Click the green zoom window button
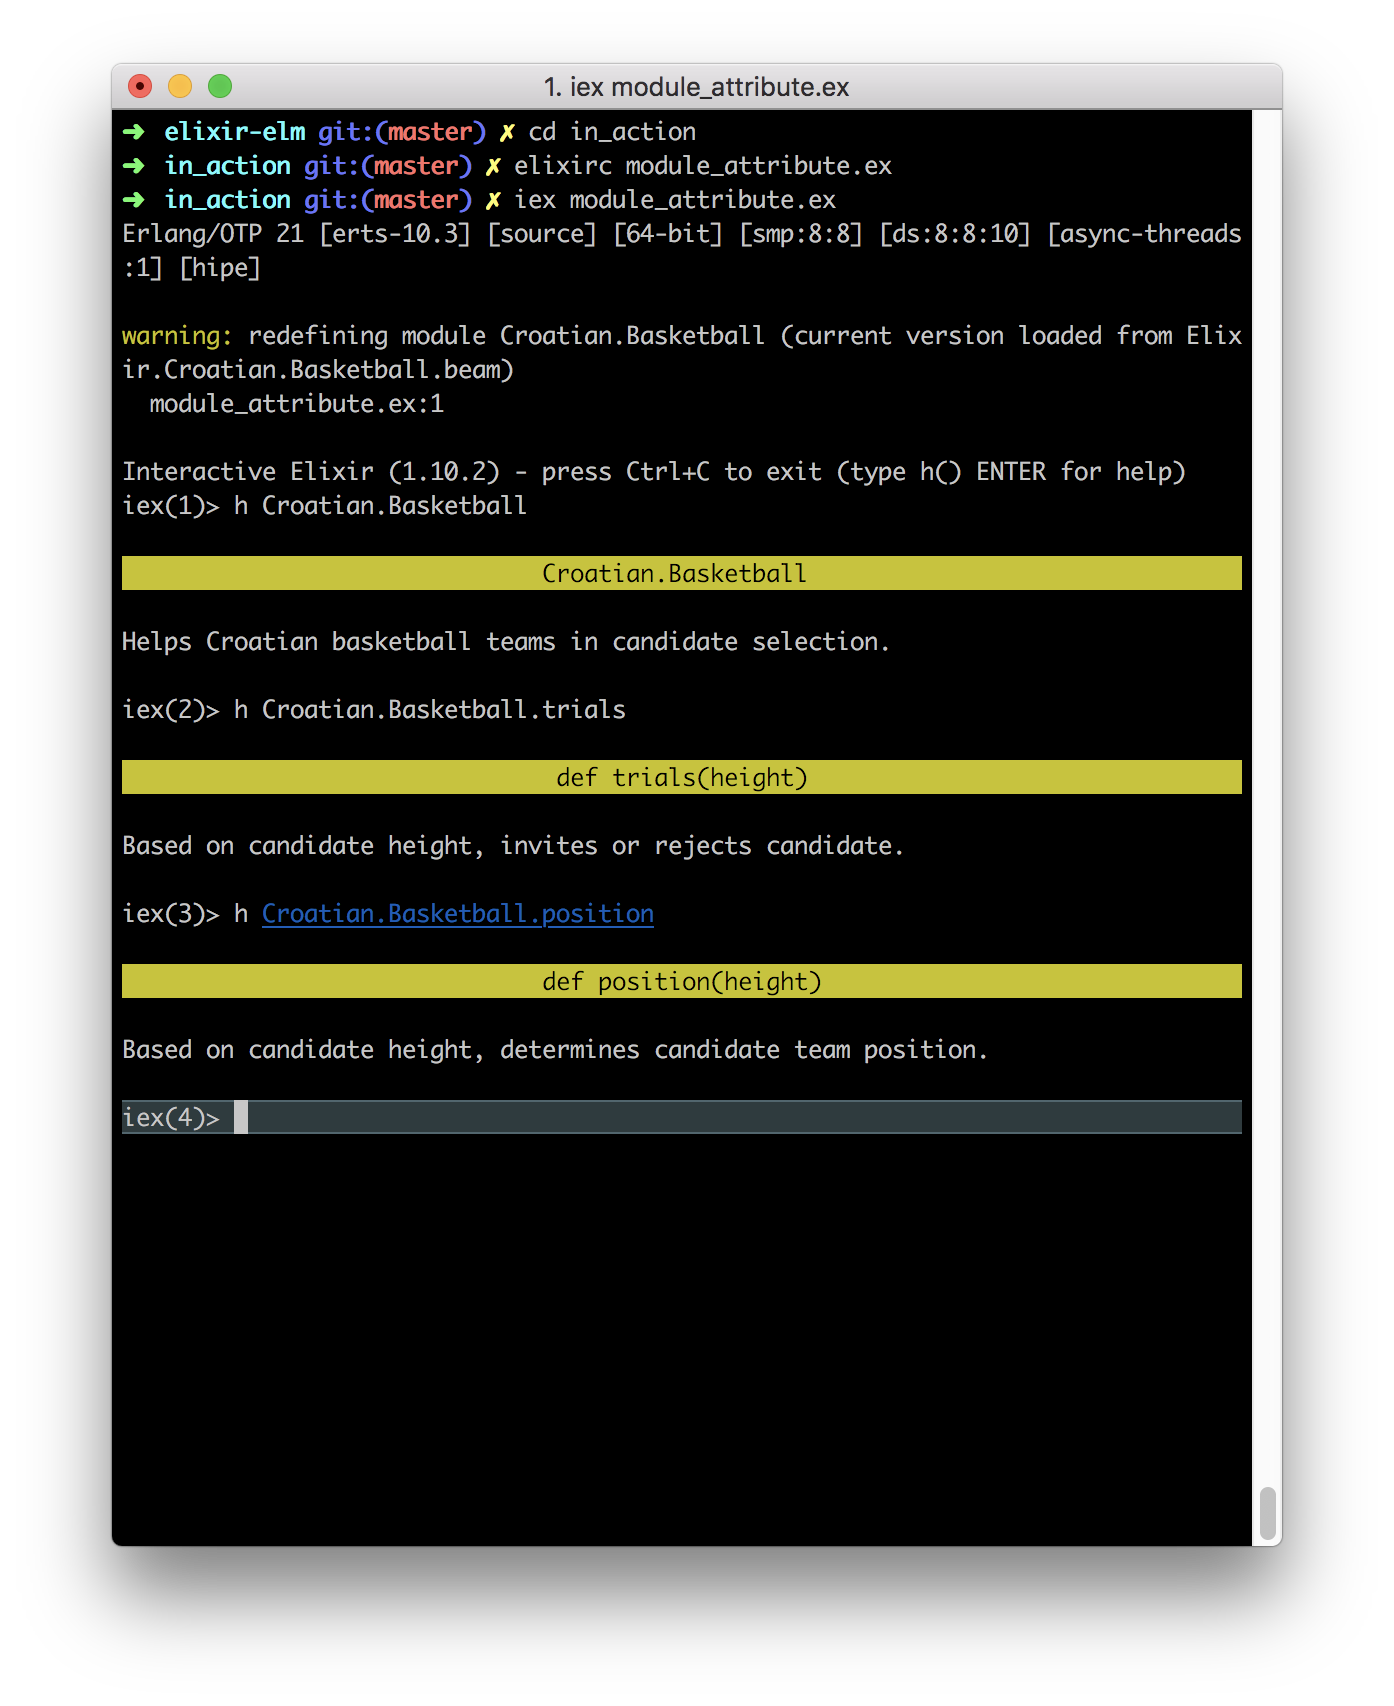 (x=220, y=87)
